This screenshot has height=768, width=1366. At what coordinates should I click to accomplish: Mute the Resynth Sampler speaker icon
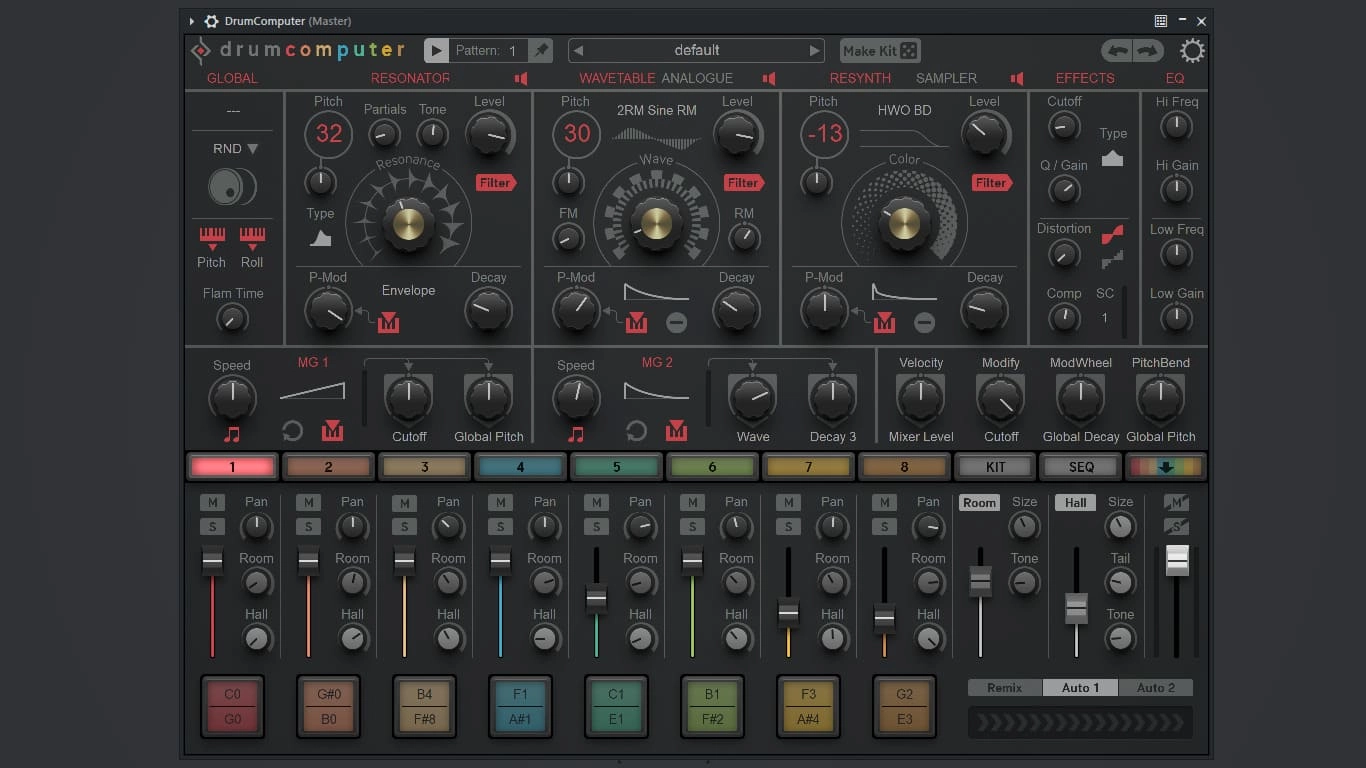(x=1017, y=78)
